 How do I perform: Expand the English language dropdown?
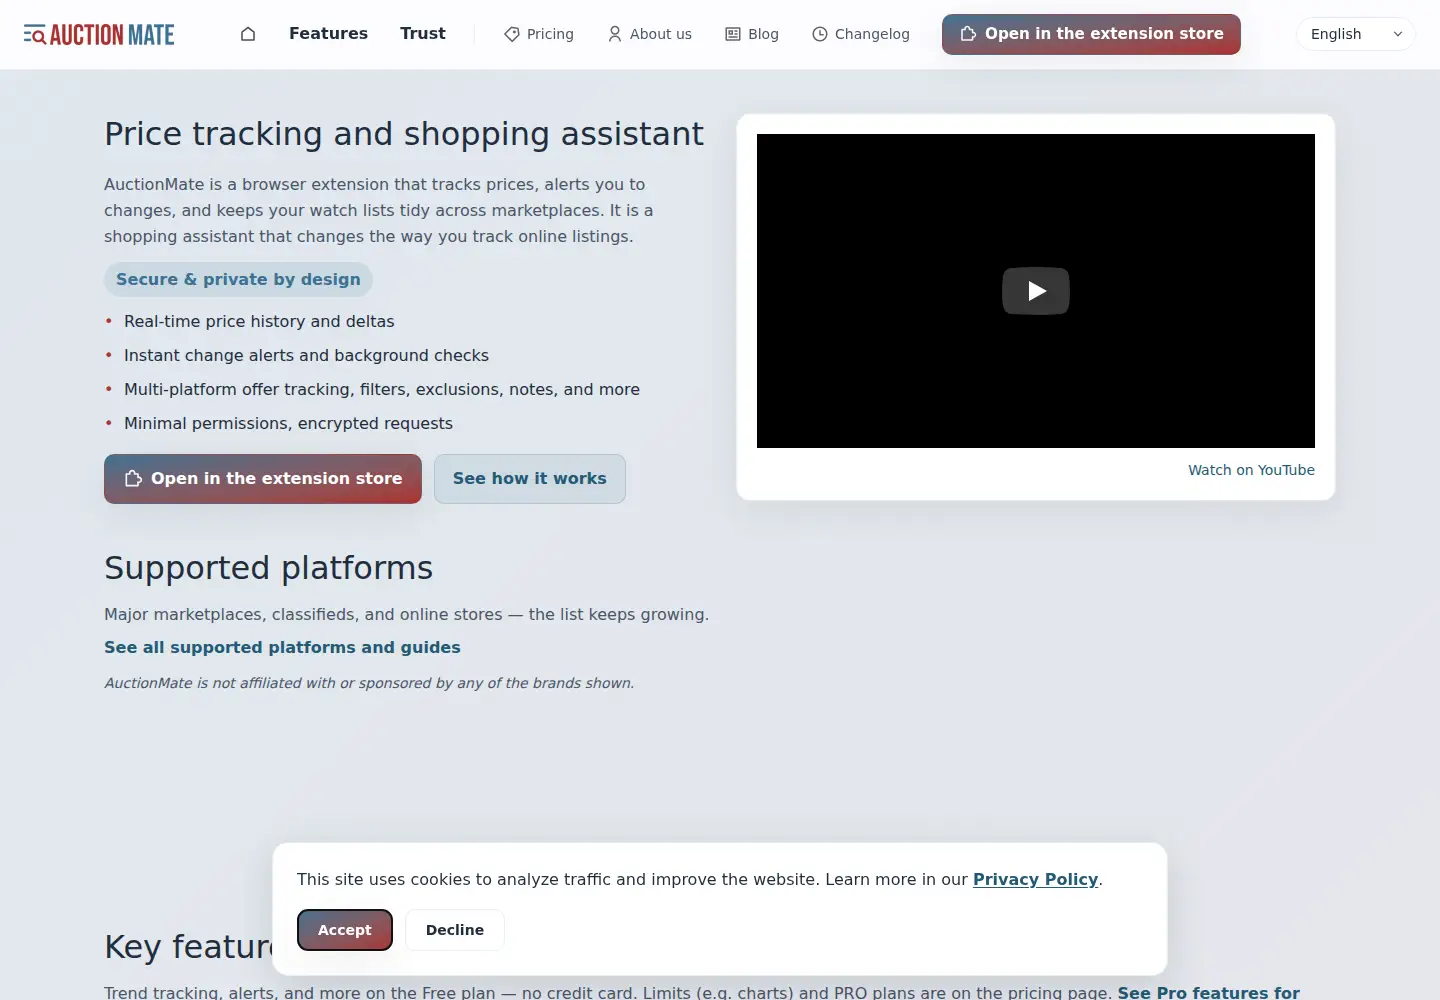[x=1356, y=34]
